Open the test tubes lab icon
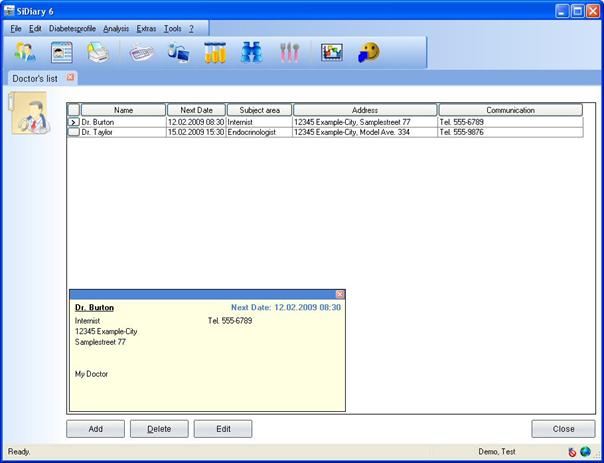This screenshot has height=463, width=604. tap(215, 53)
